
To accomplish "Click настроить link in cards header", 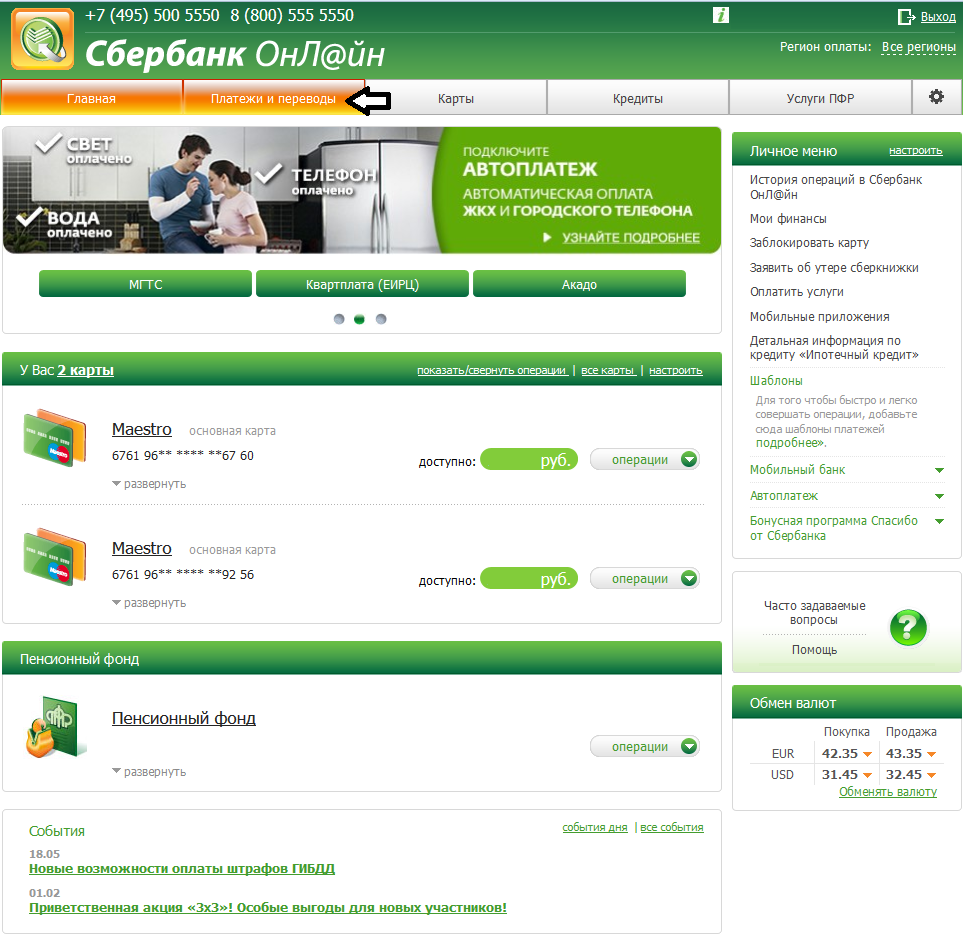I will pyautogui.click(x=676, y=370).
